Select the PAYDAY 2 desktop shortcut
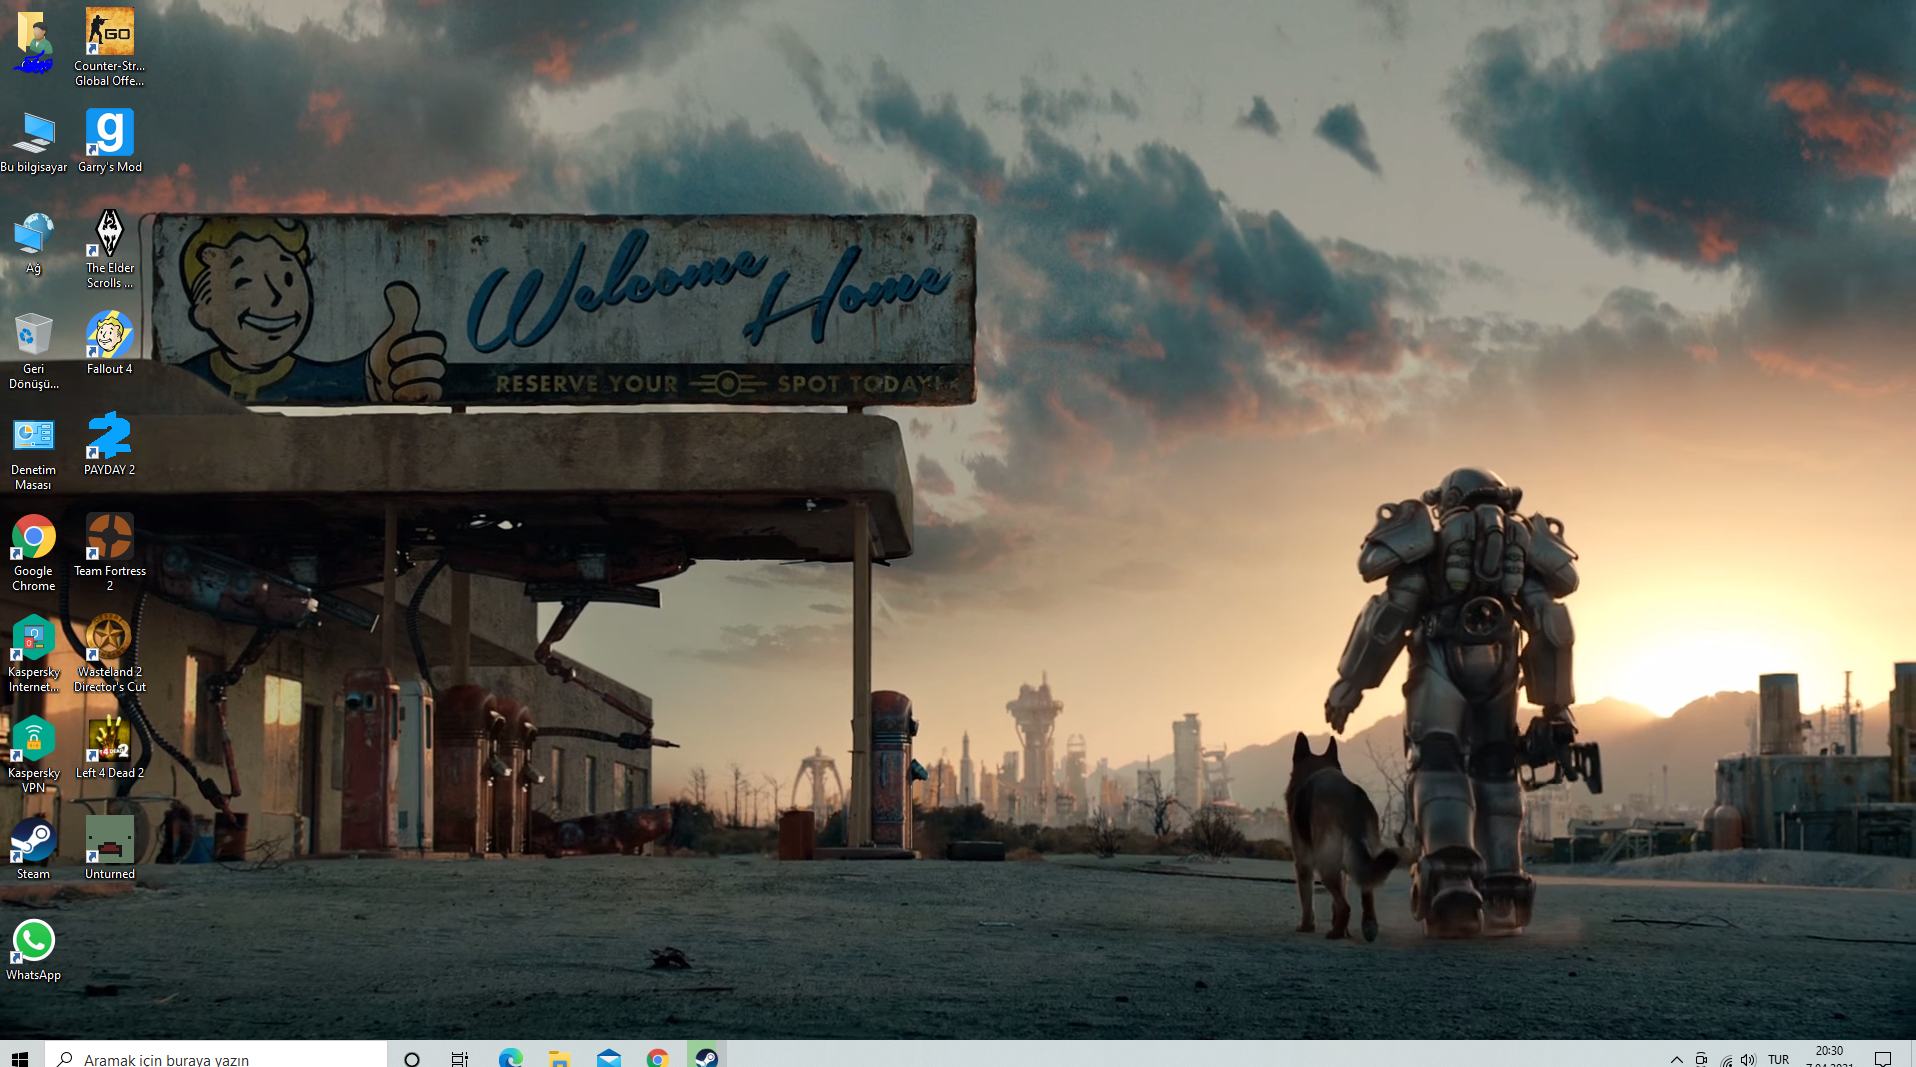Screen dimensions: 1916x1067 pyautogui.click(x=109, y=444)
